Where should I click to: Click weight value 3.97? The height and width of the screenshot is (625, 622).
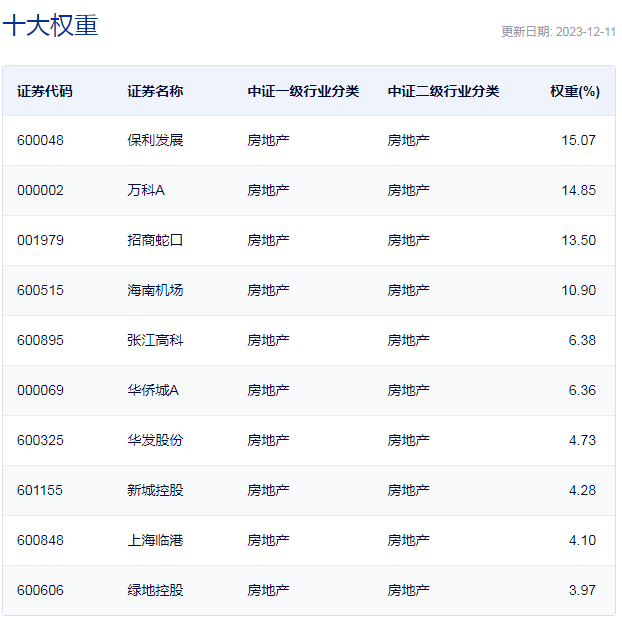(582, 590)
